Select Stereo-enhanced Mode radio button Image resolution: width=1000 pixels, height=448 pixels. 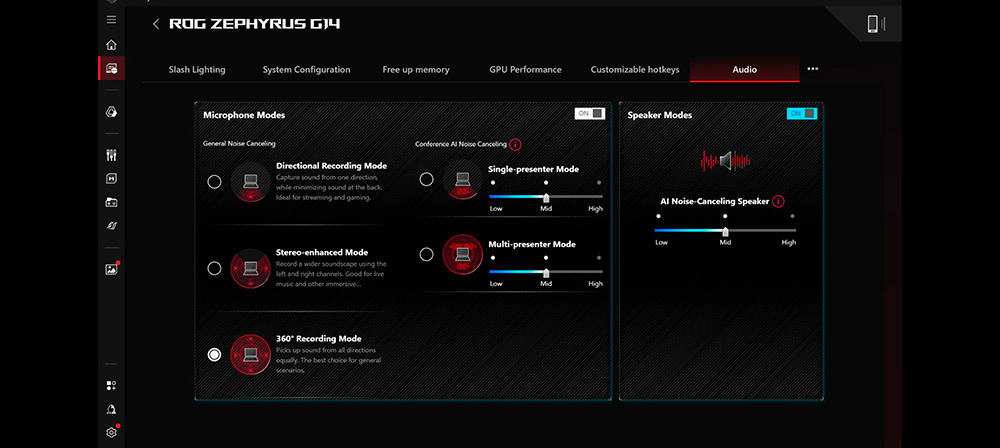click(x=214, y=268)
